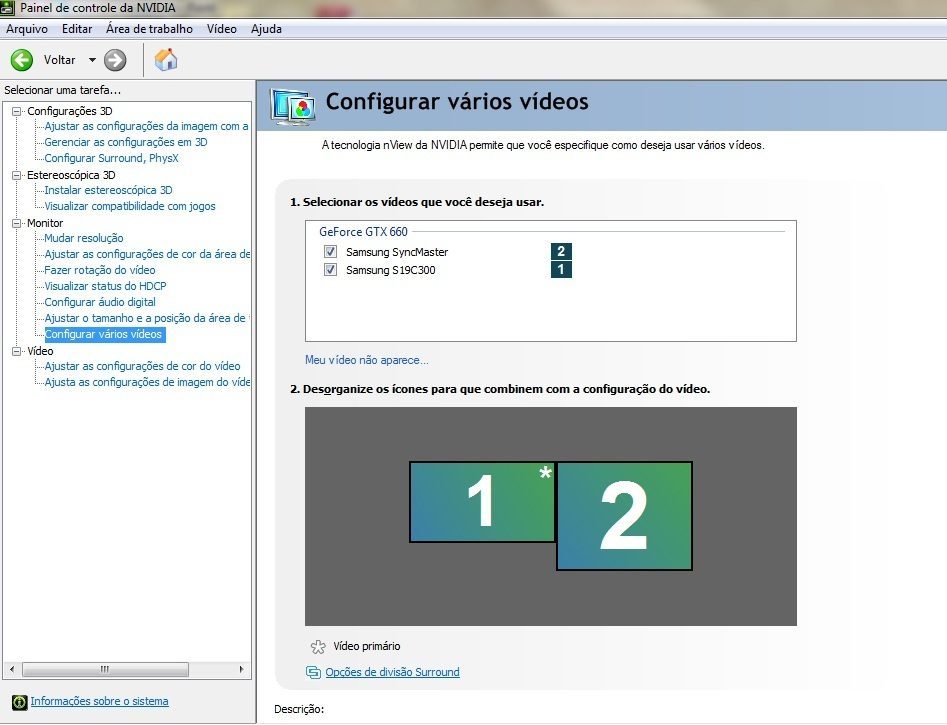Viewport: 947px width, 725px height.
Task: Click the GeForce GTX 660 group label
Action: click(x=363, y=232)
